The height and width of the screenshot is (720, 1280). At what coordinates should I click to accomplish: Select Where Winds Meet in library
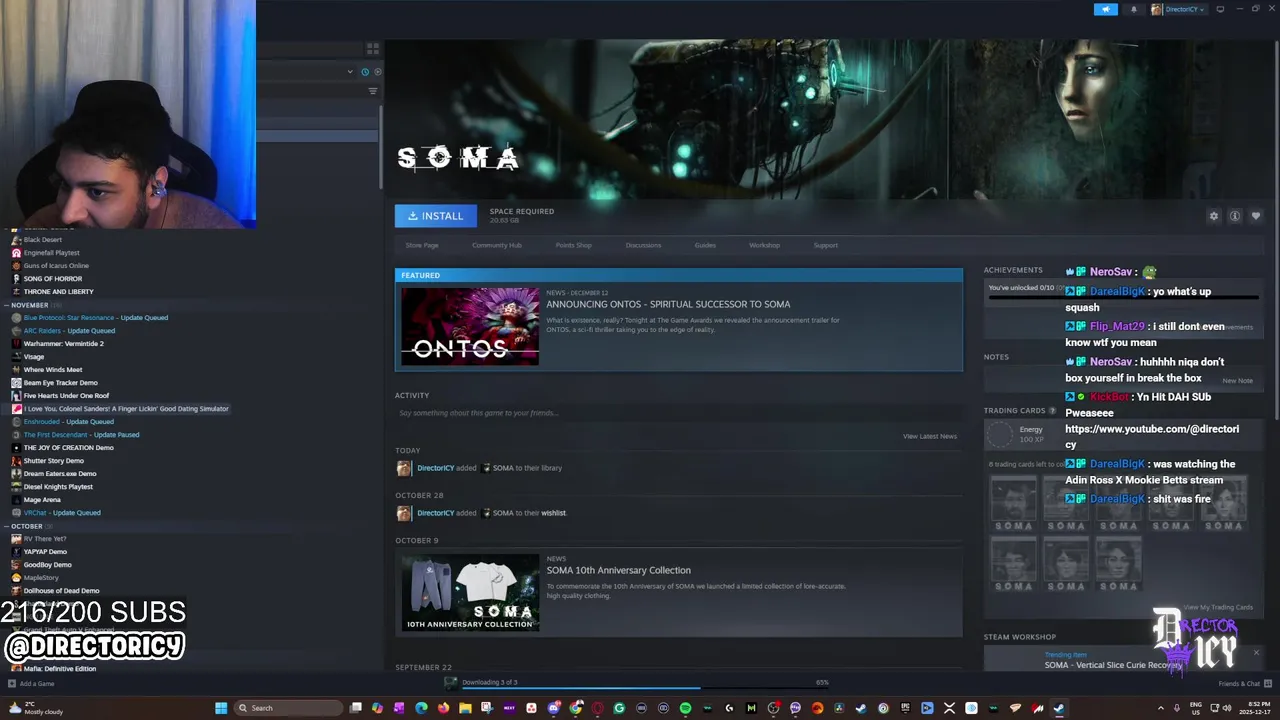52,370
